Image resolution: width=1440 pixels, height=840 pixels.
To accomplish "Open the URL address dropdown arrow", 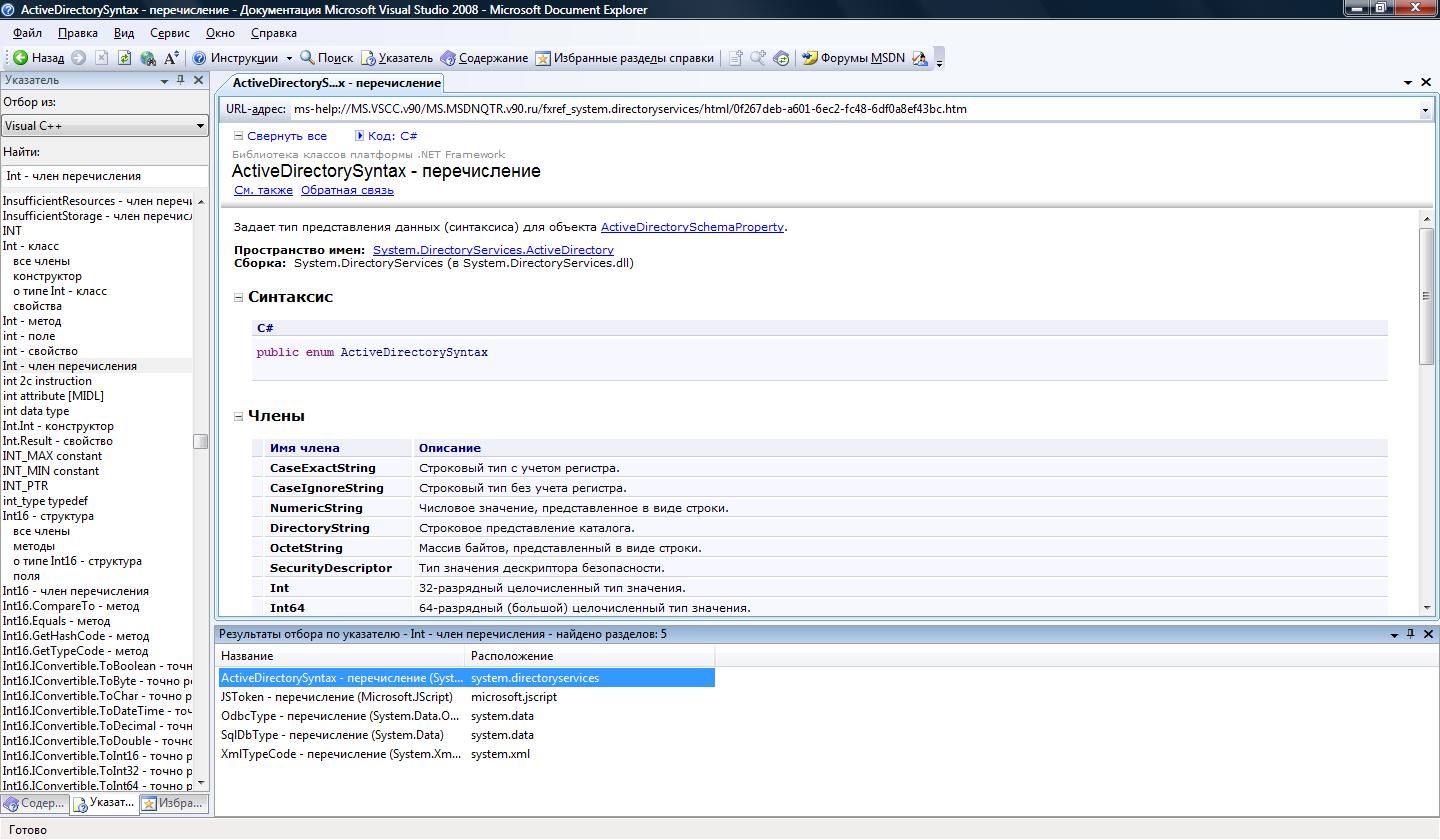I will coord(1425,109).
